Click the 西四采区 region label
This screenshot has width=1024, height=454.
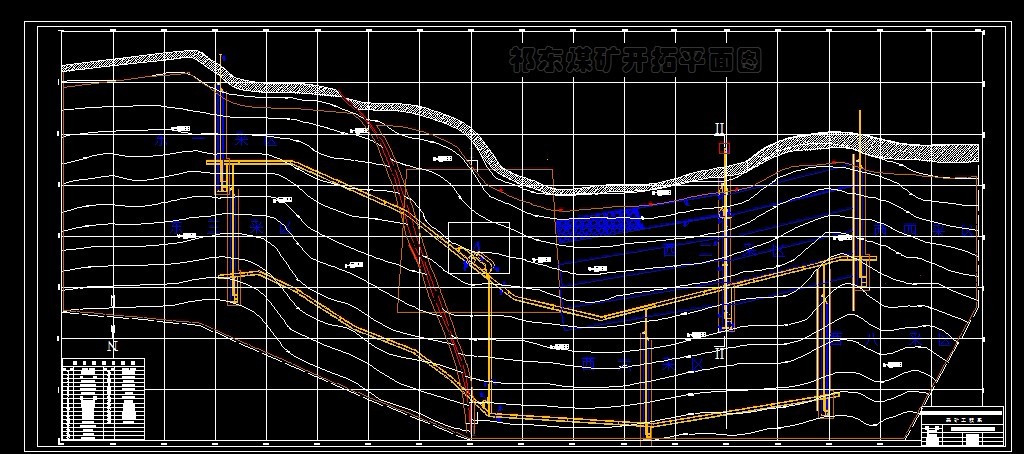[924, 230]
